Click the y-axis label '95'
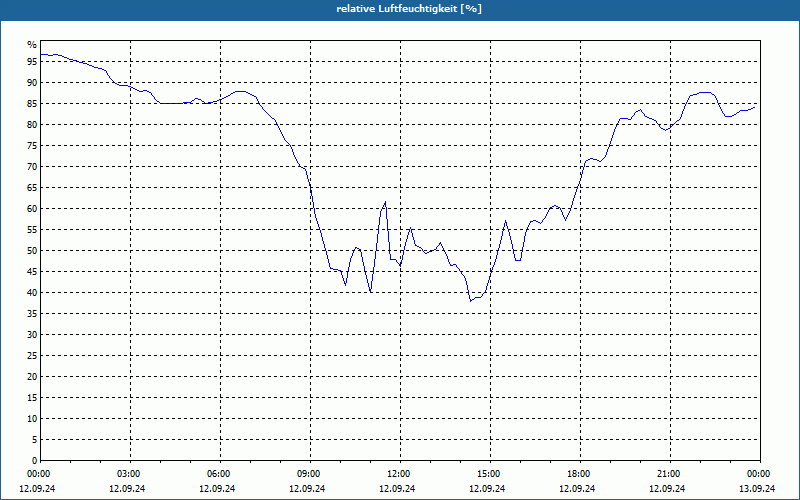Viewport: 800px width, 500px height. pyautogui.click(x=32, y=62)
